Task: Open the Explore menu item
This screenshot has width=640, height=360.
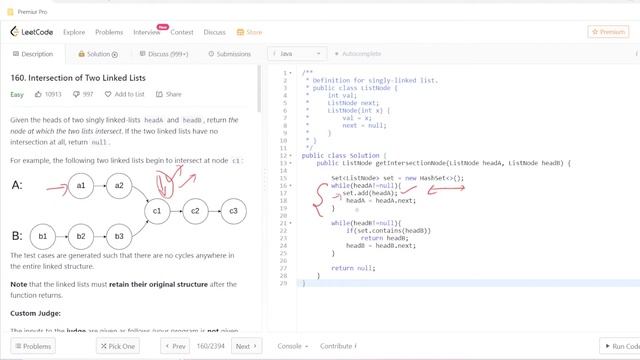Action: (74, 32)
